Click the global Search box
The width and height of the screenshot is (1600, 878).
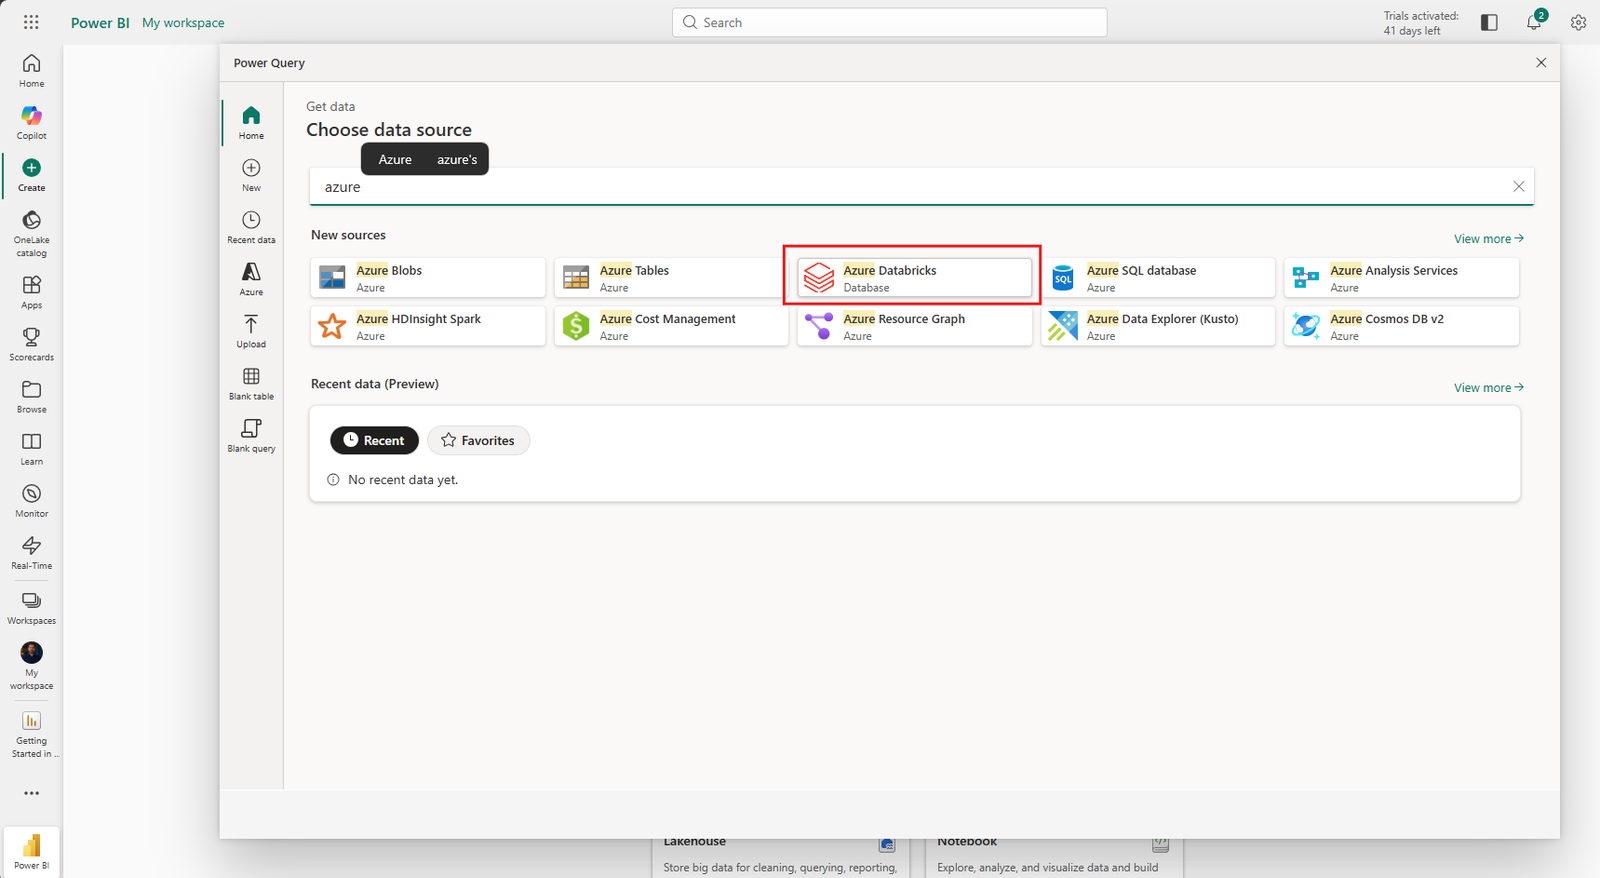click(x=890, y=22)
